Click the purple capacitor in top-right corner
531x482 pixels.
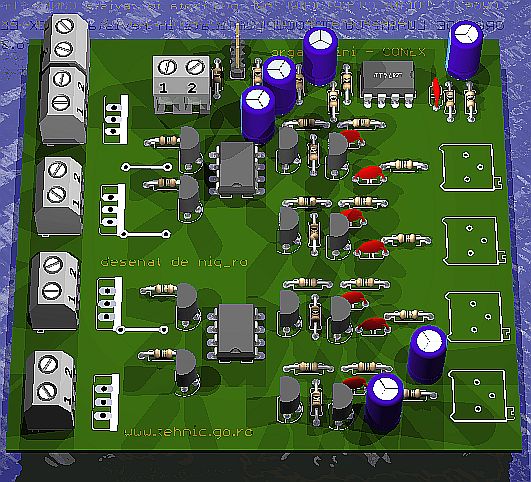point(465,50)
